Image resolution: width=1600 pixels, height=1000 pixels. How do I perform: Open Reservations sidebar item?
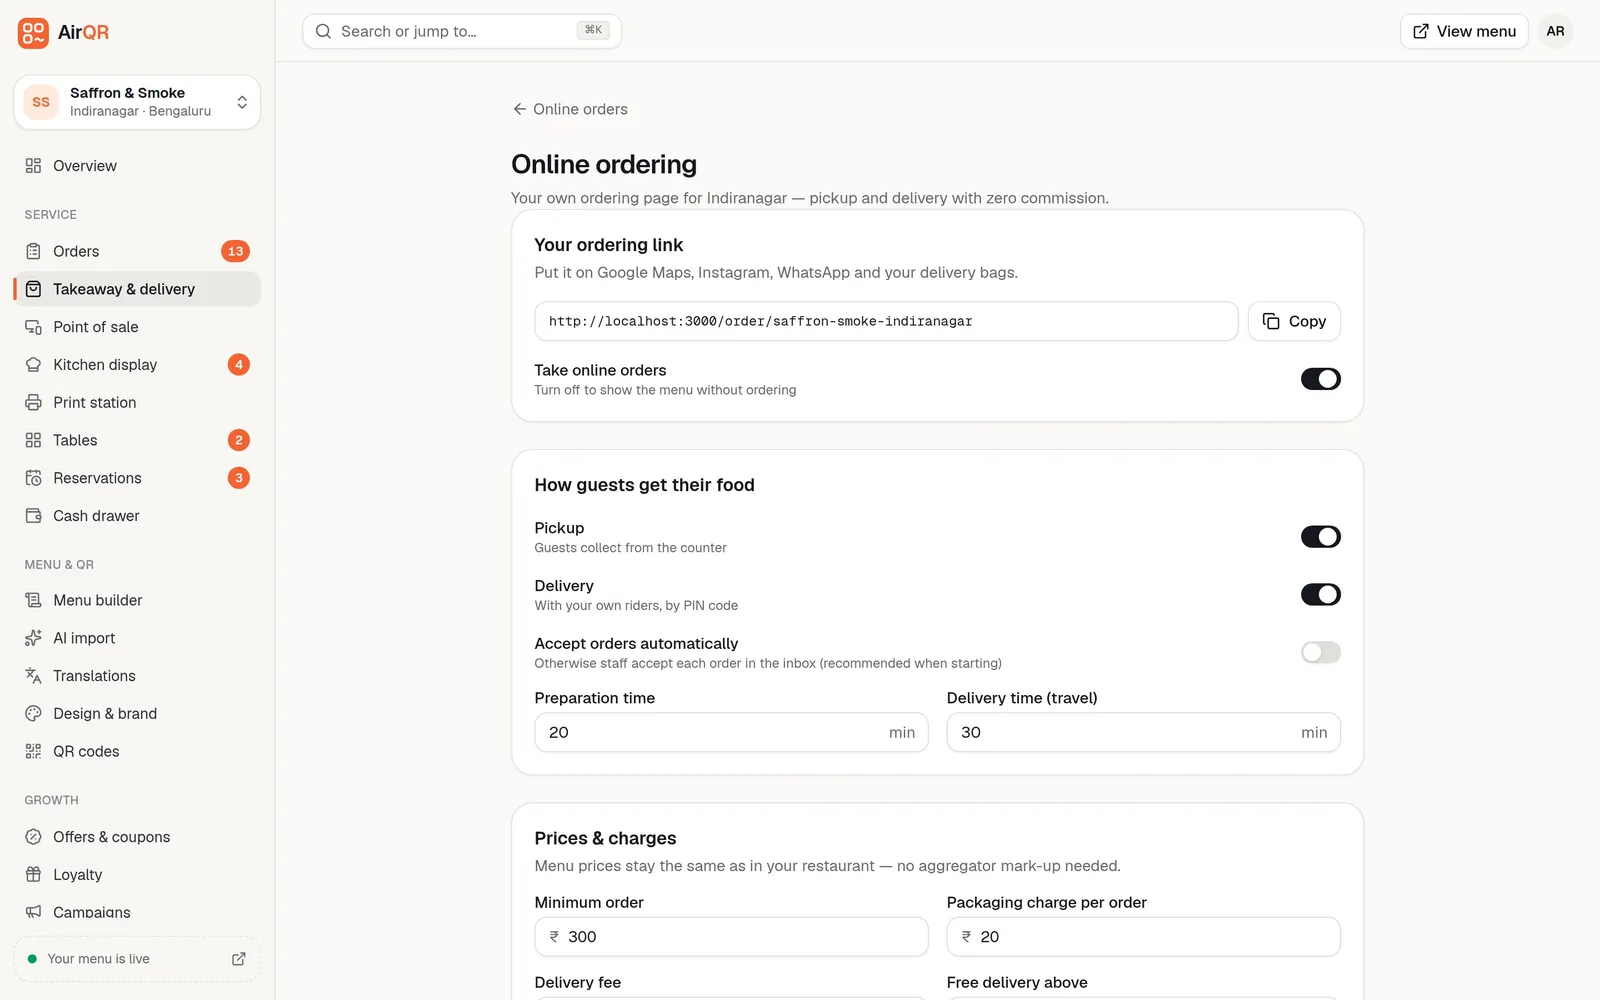pyautogui.click(x=137, y=478)
